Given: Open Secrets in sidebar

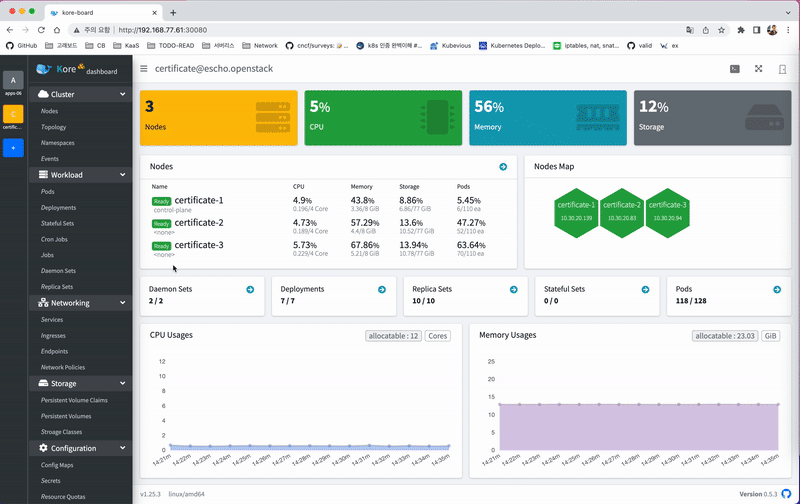Looking at the screenshot, I should (51, 481).
